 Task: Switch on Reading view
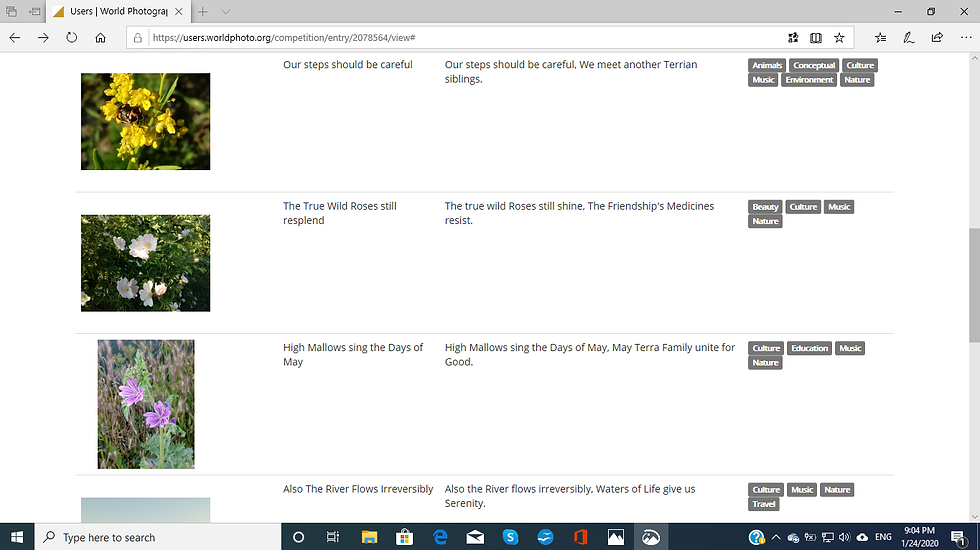pos(816,38)
